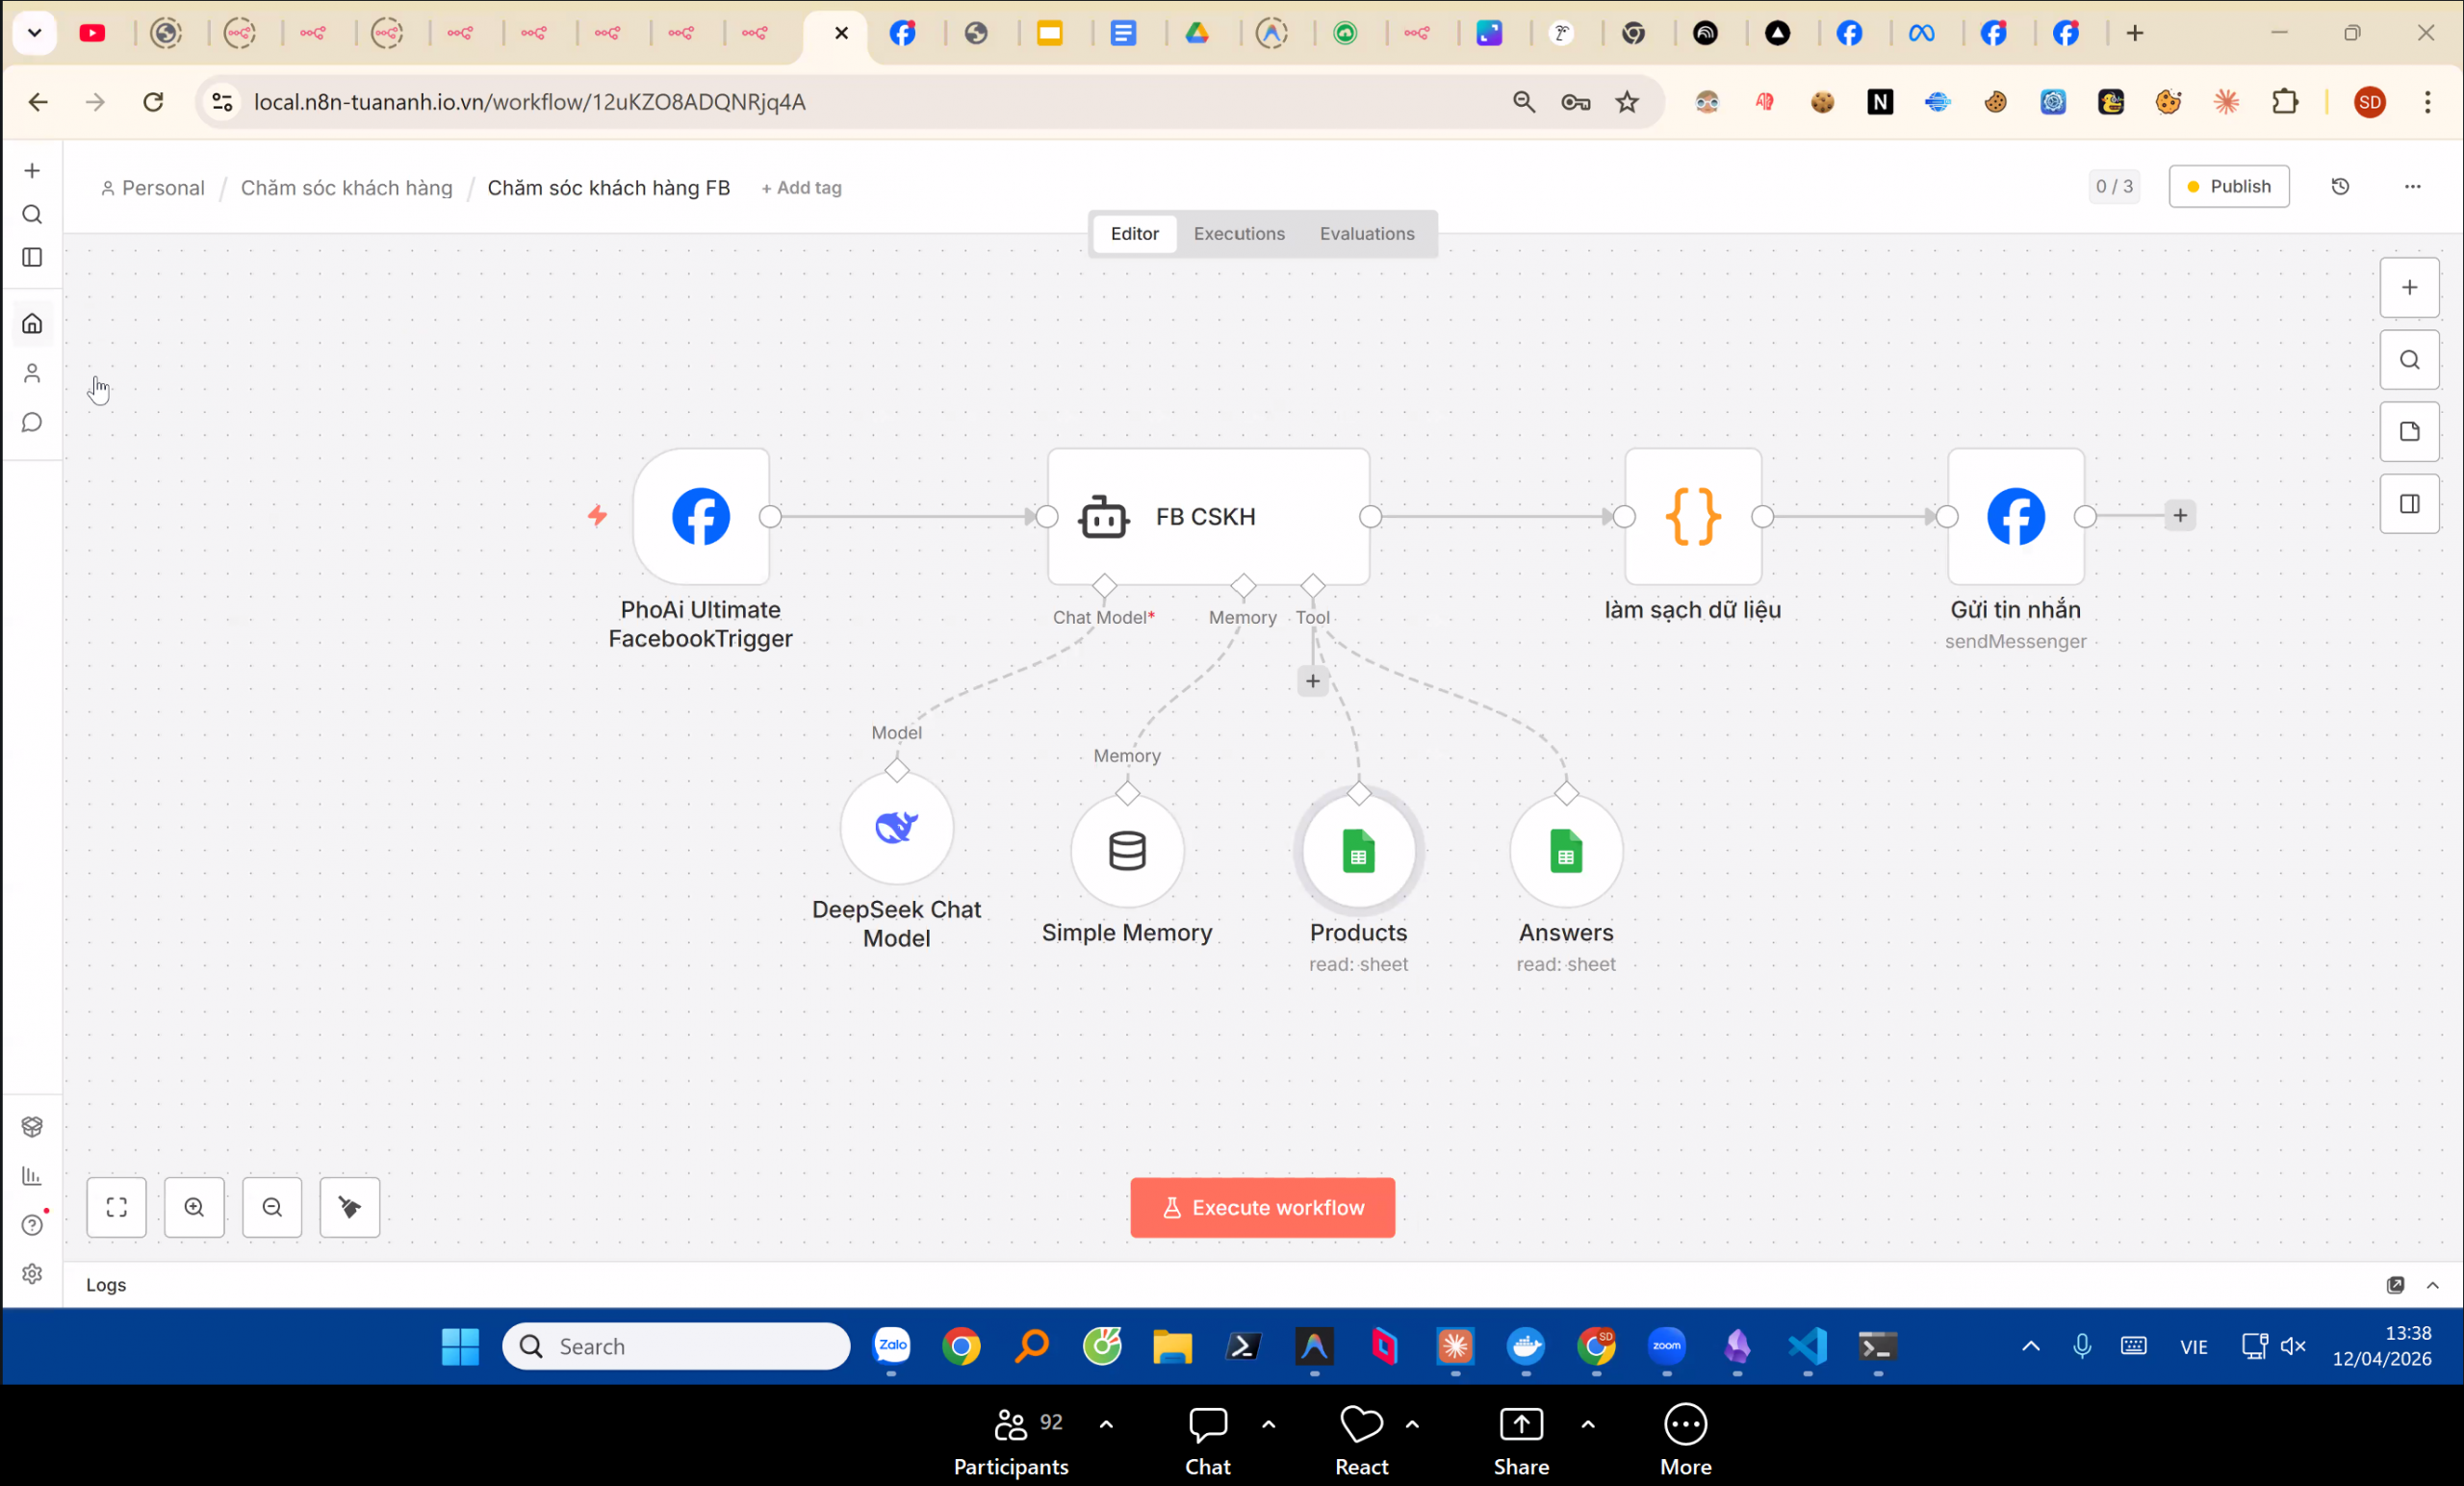
Task: Open Settings with the gear icon
Action: tap(32, 1274)
